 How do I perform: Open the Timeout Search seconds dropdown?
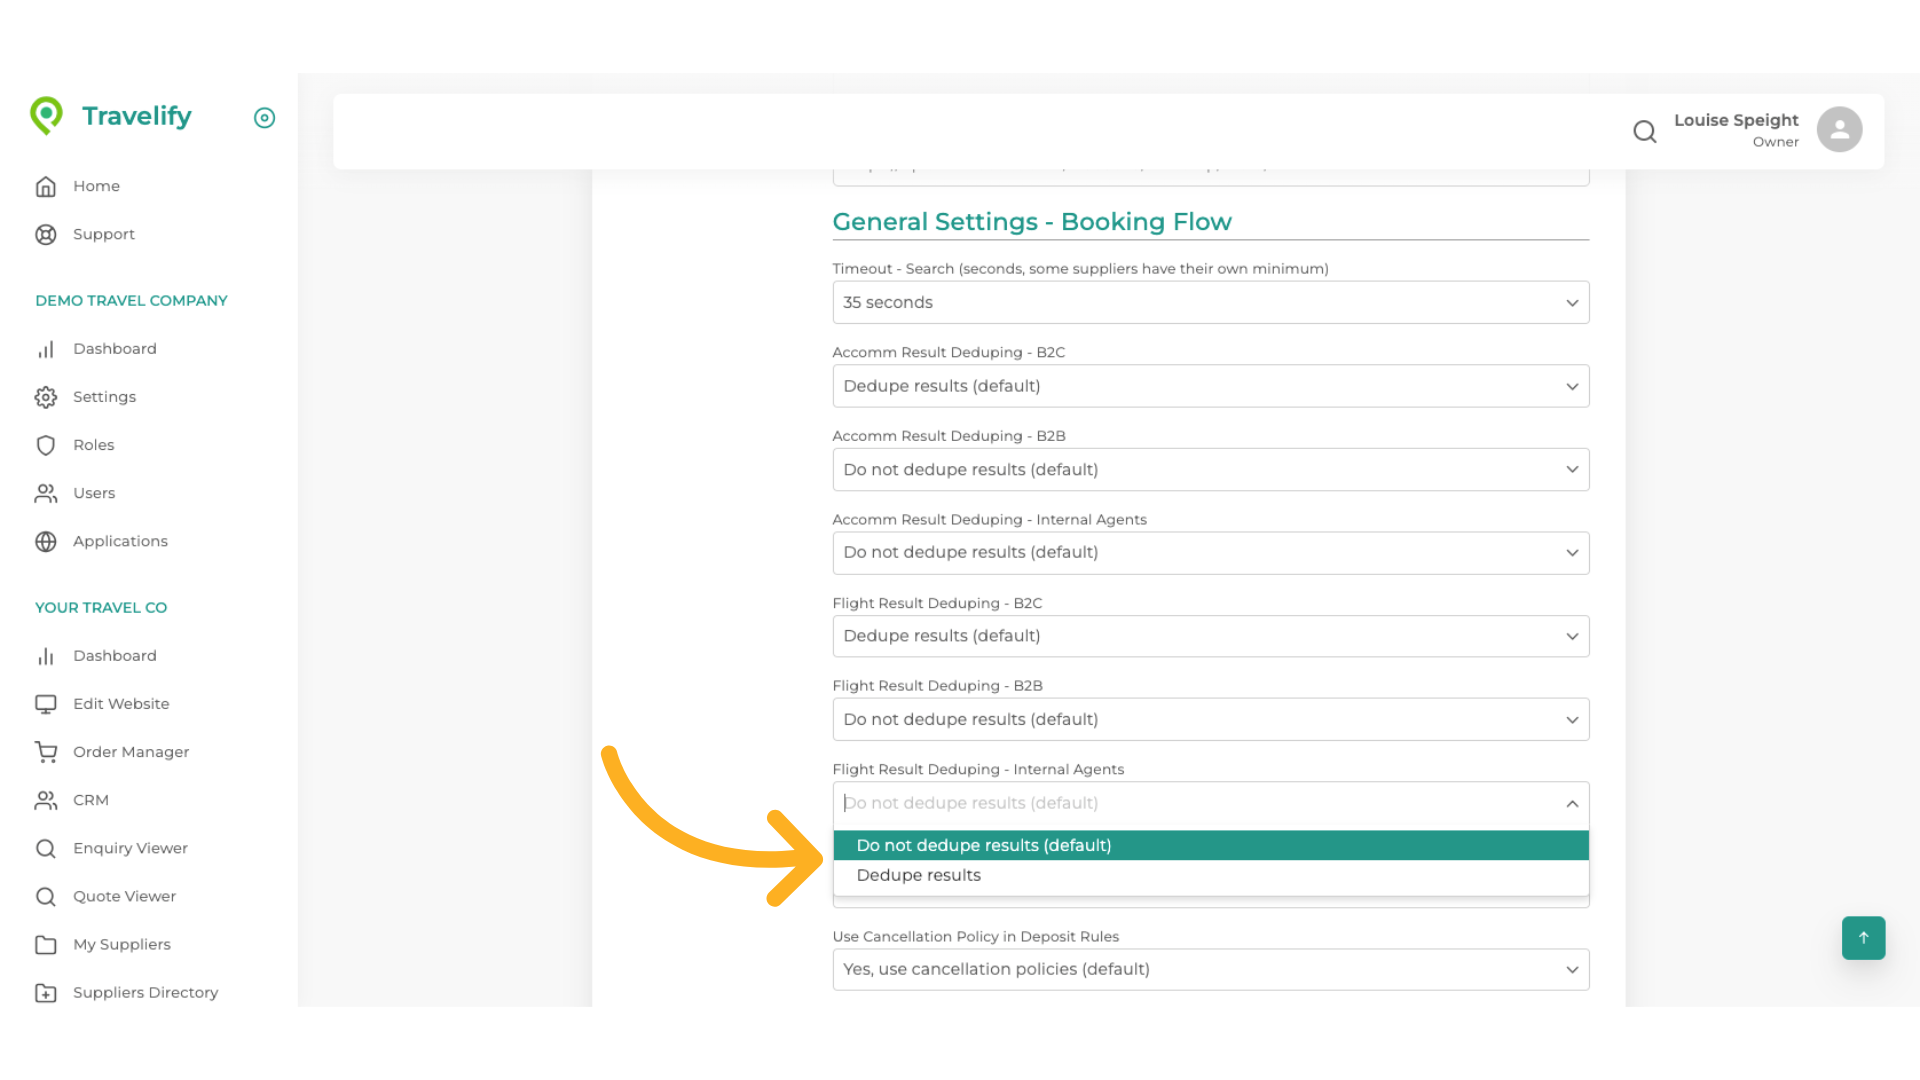(x=1210, y=302)
